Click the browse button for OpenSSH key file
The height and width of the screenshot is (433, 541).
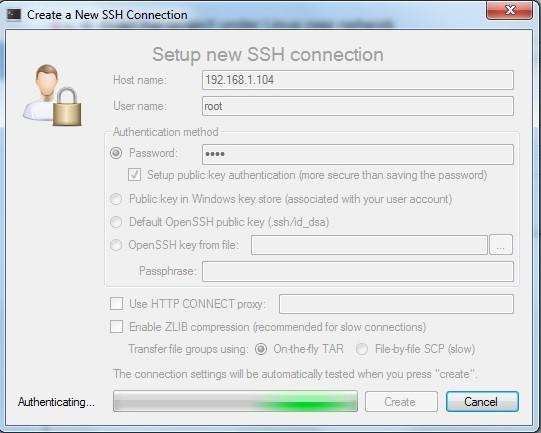[501, 245]
